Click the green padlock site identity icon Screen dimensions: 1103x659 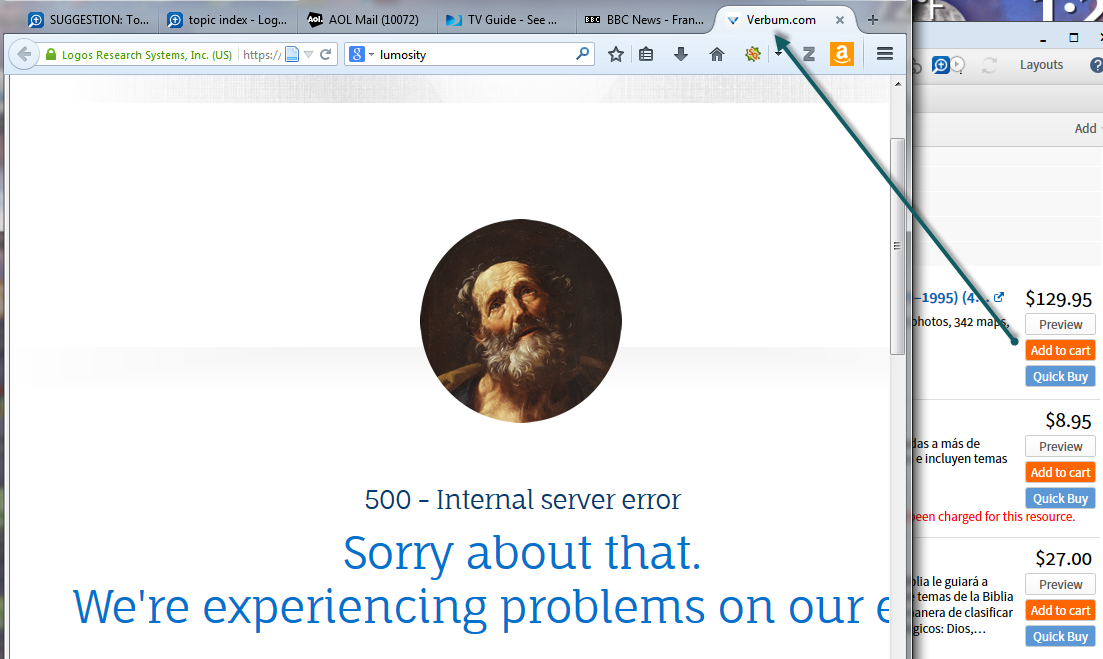coord(51,54)
